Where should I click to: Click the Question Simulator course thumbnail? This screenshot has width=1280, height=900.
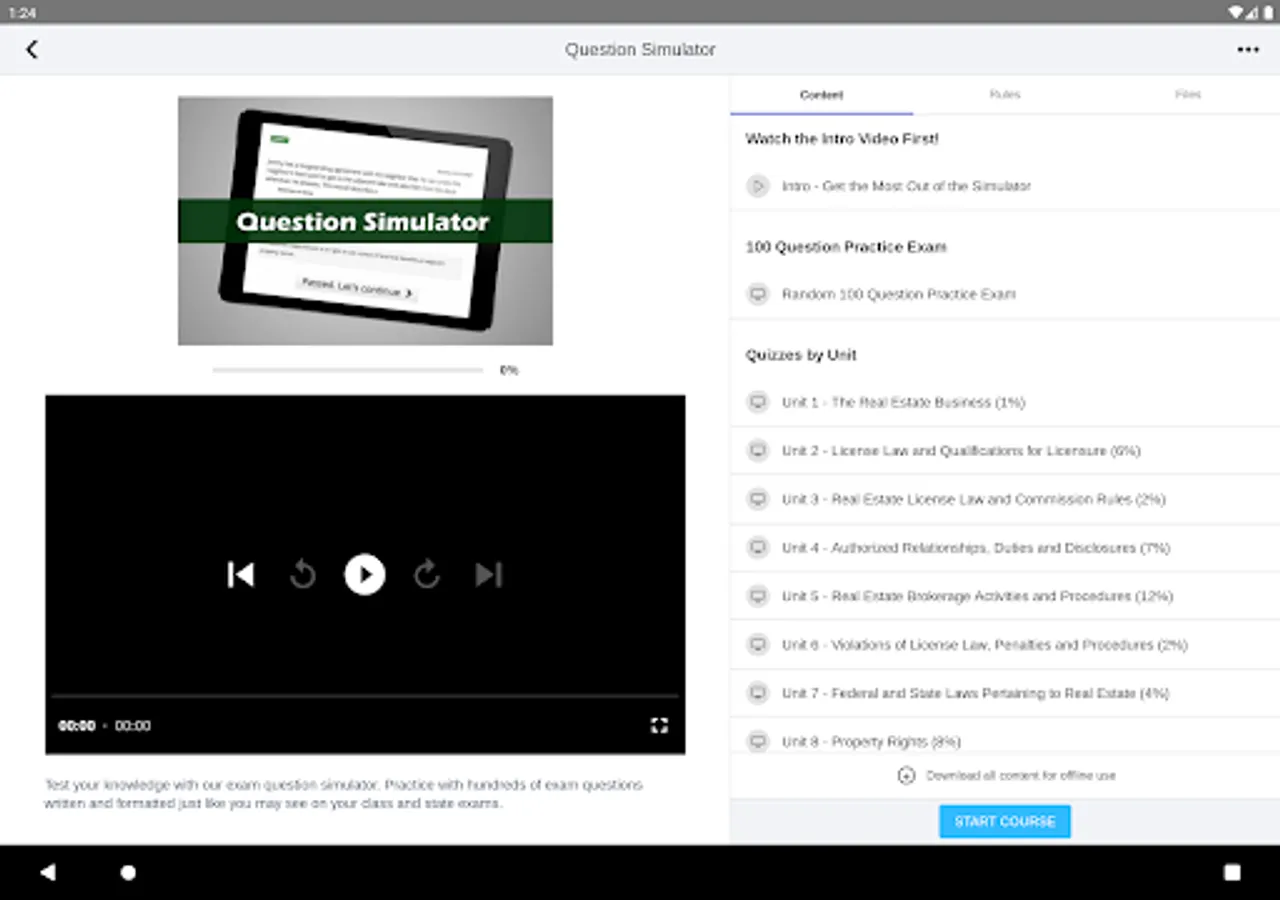point(365,221)
